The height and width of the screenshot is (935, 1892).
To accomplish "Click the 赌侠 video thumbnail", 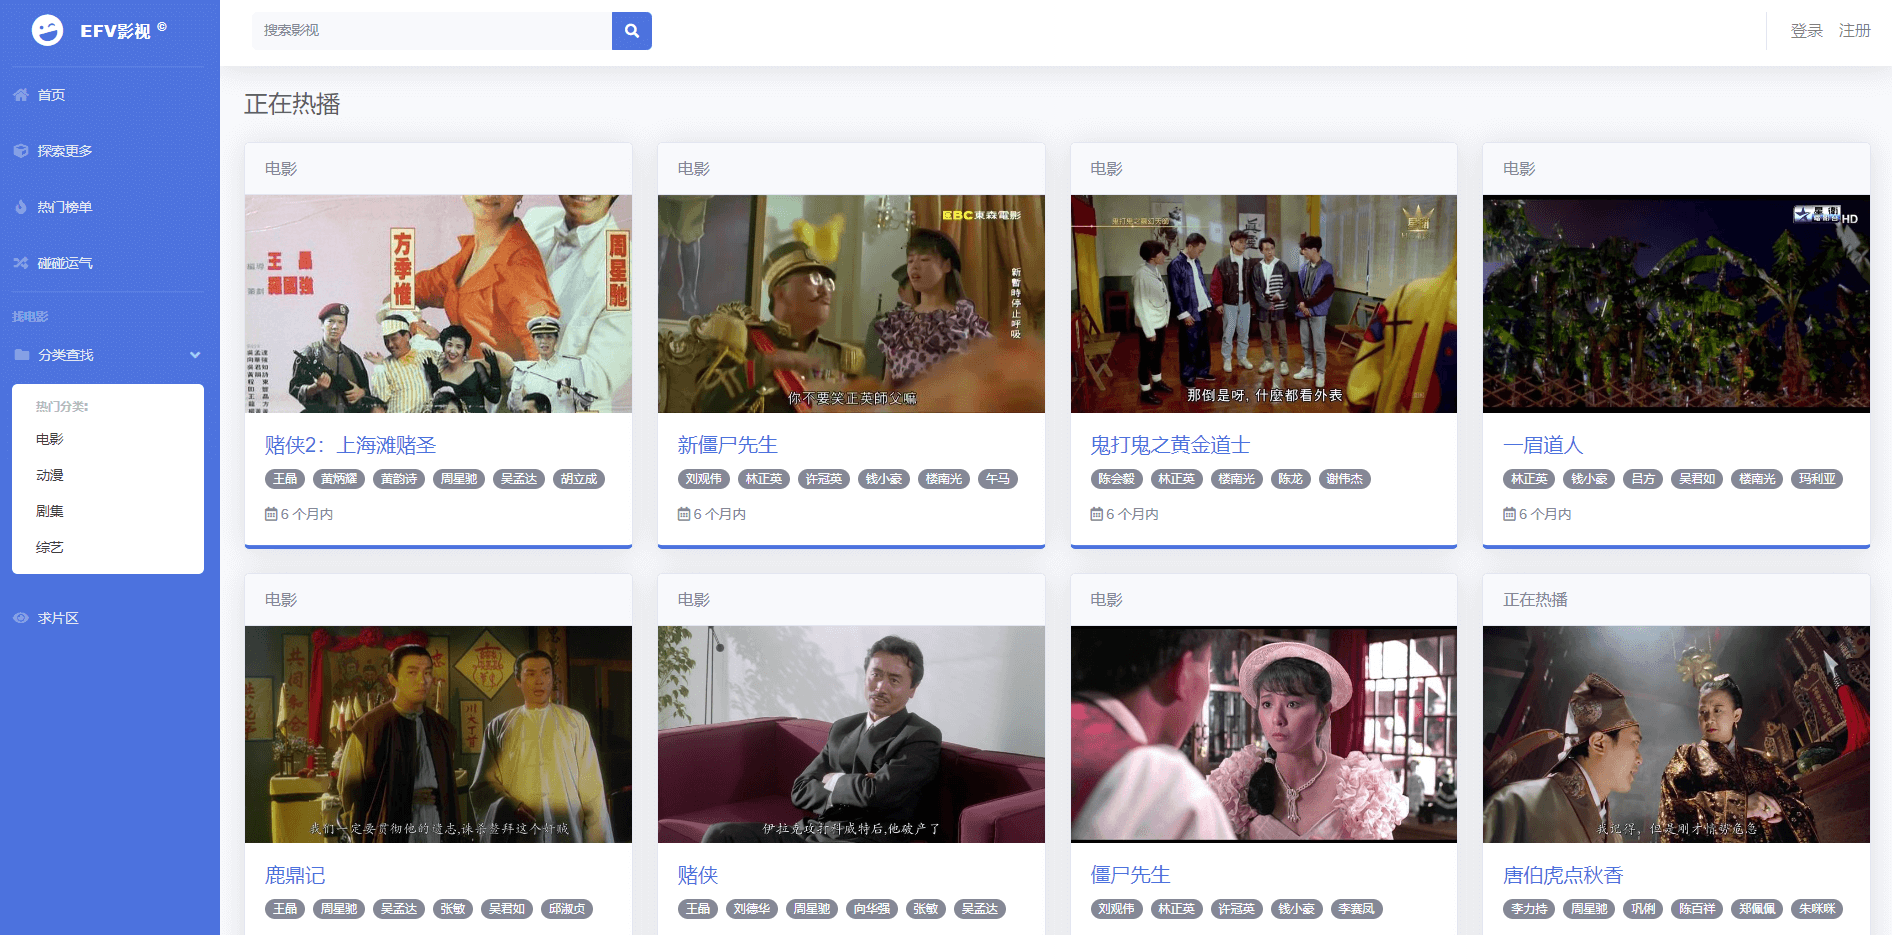I will point(851,734).
